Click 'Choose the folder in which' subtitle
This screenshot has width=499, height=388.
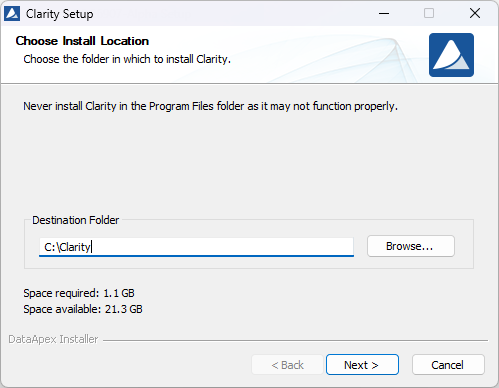pos(127,59)
